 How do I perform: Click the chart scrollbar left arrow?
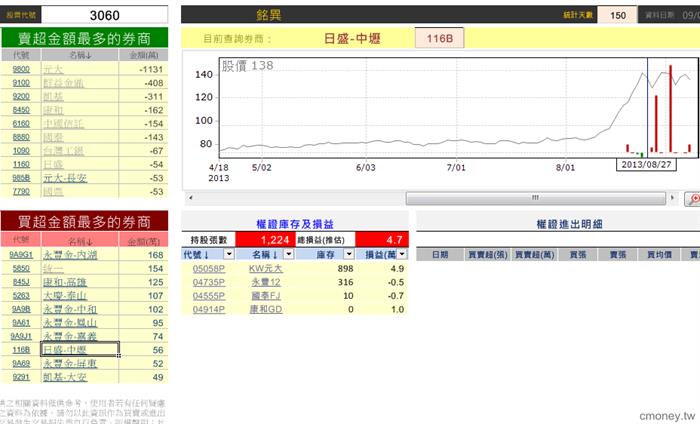191,198
